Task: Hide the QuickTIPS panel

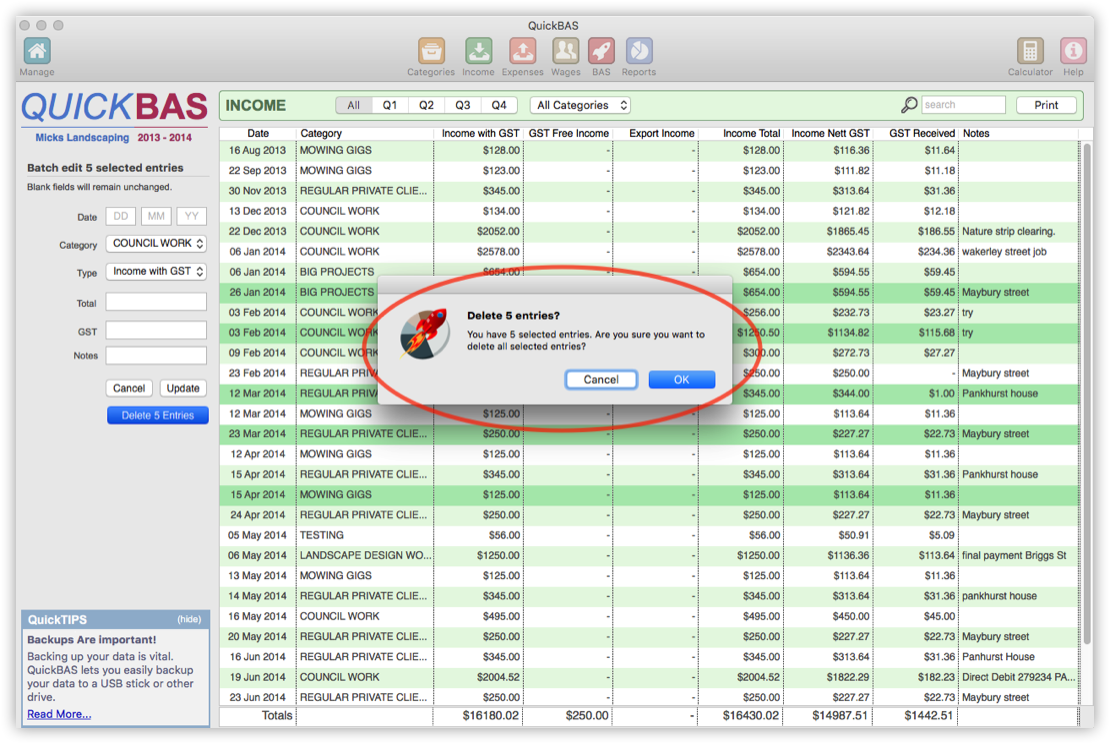Action: coord(189,620)
